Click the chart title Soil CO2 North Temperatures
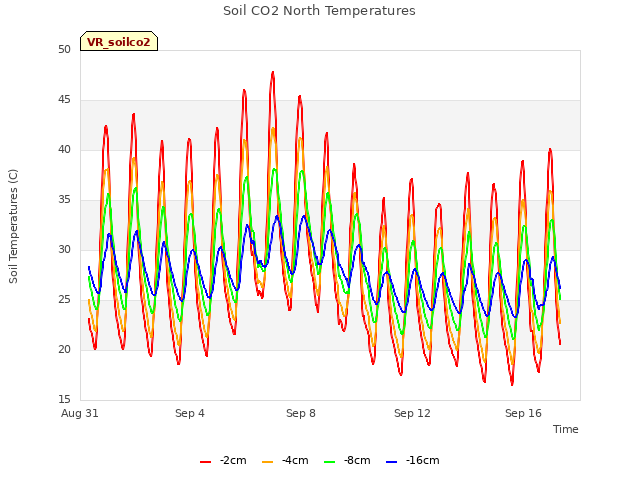 (319, 11)
